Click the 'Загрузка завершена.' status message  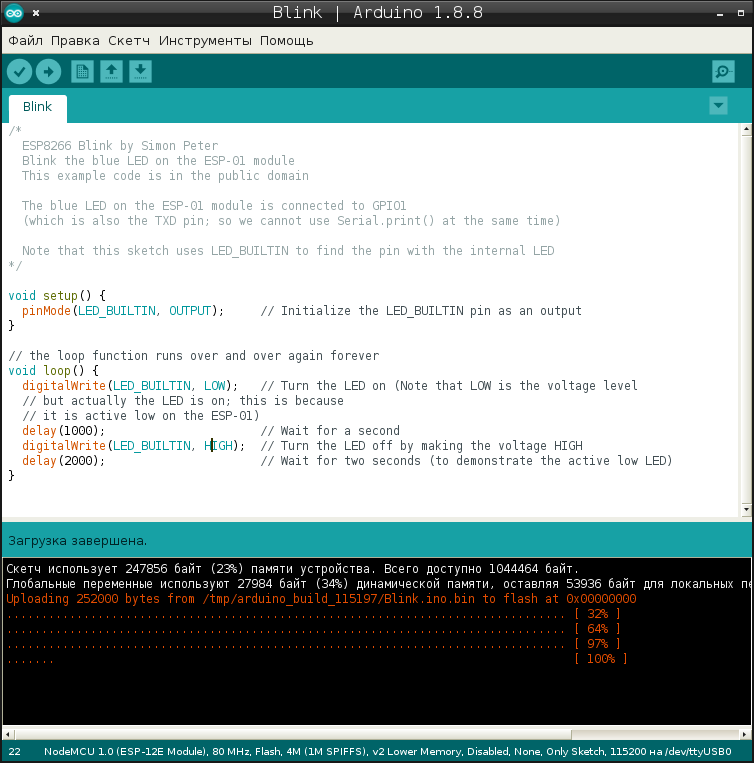pyautogui.click(x=78, y=541)
